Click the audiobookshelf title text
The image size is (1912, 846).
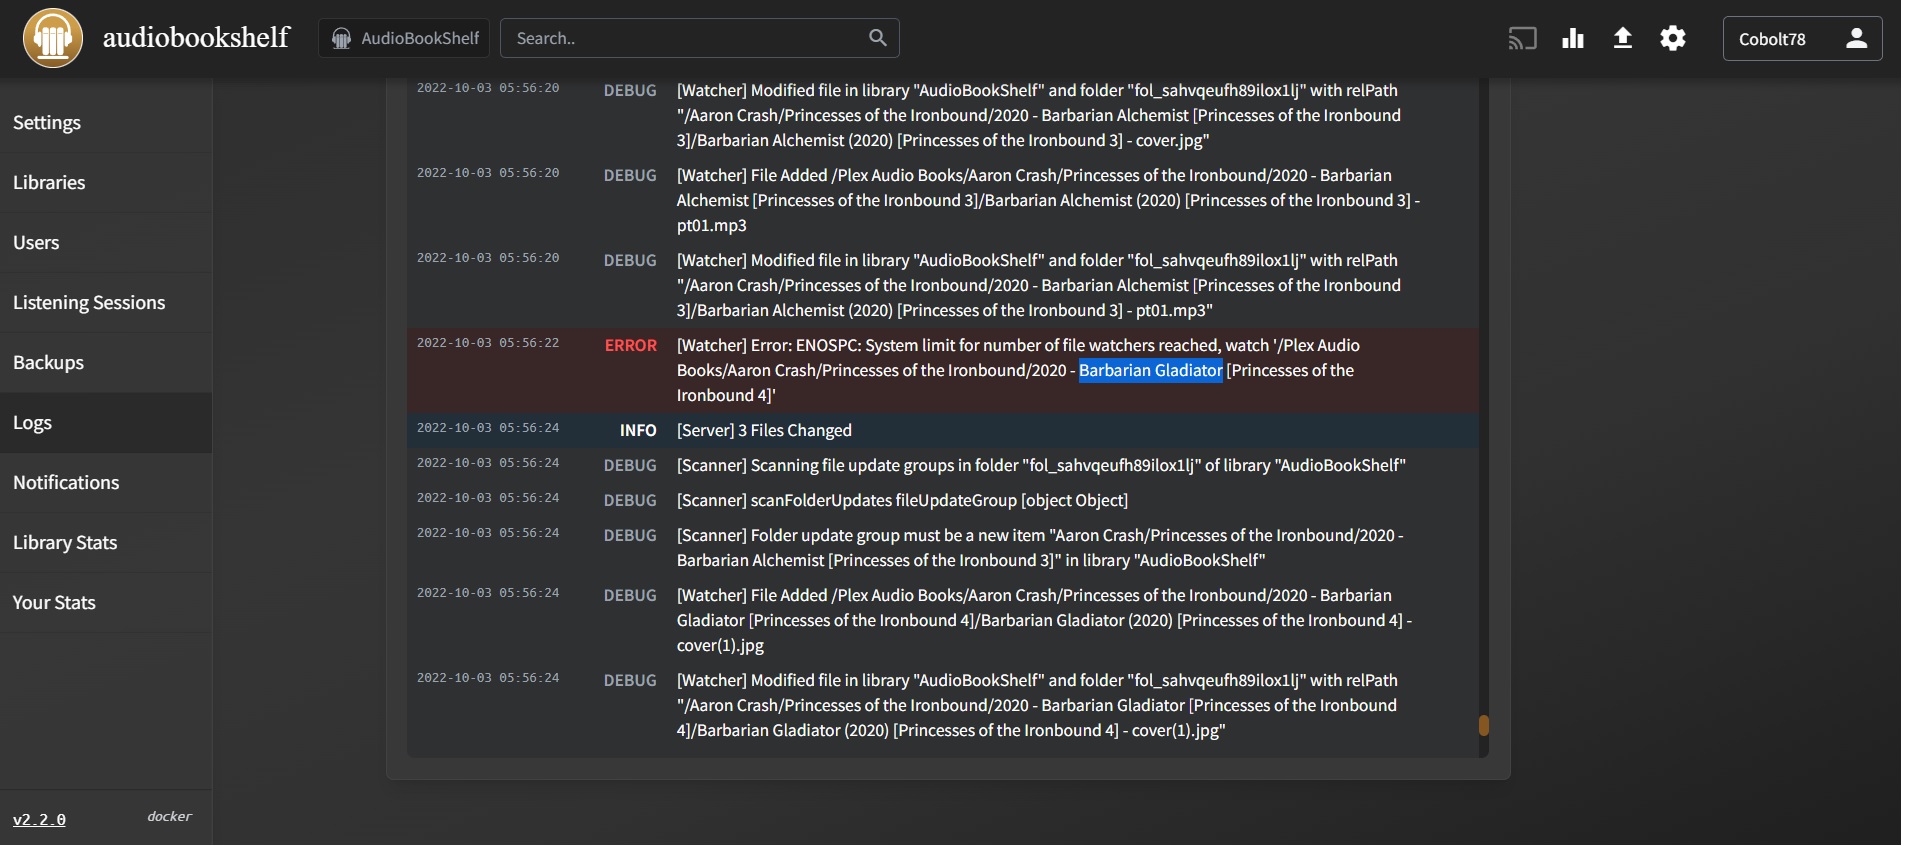(x=196, y=38)
